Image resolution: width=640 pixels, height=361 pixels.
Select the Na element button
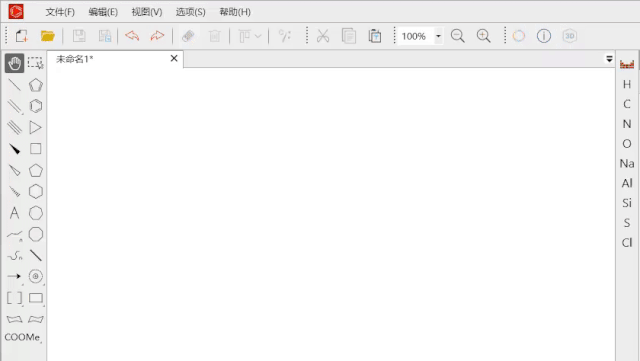(627, 164)
